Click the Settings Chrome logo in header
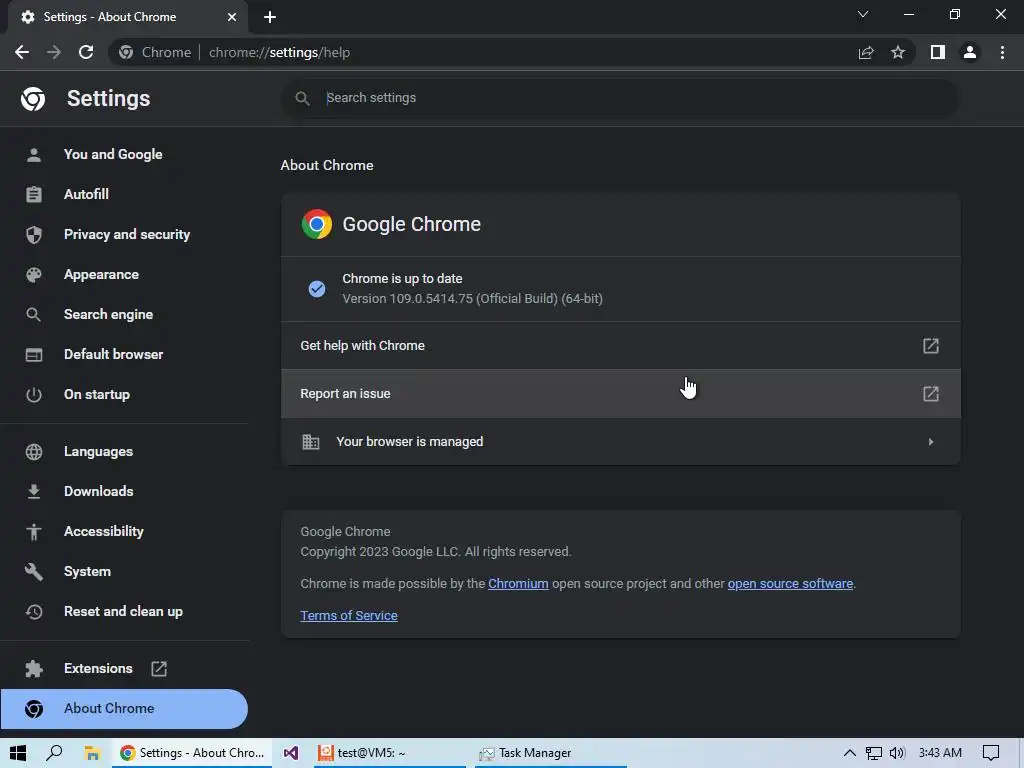This screenshot has height=768, width=1024. pyautogui.click(x=33, y=99)
